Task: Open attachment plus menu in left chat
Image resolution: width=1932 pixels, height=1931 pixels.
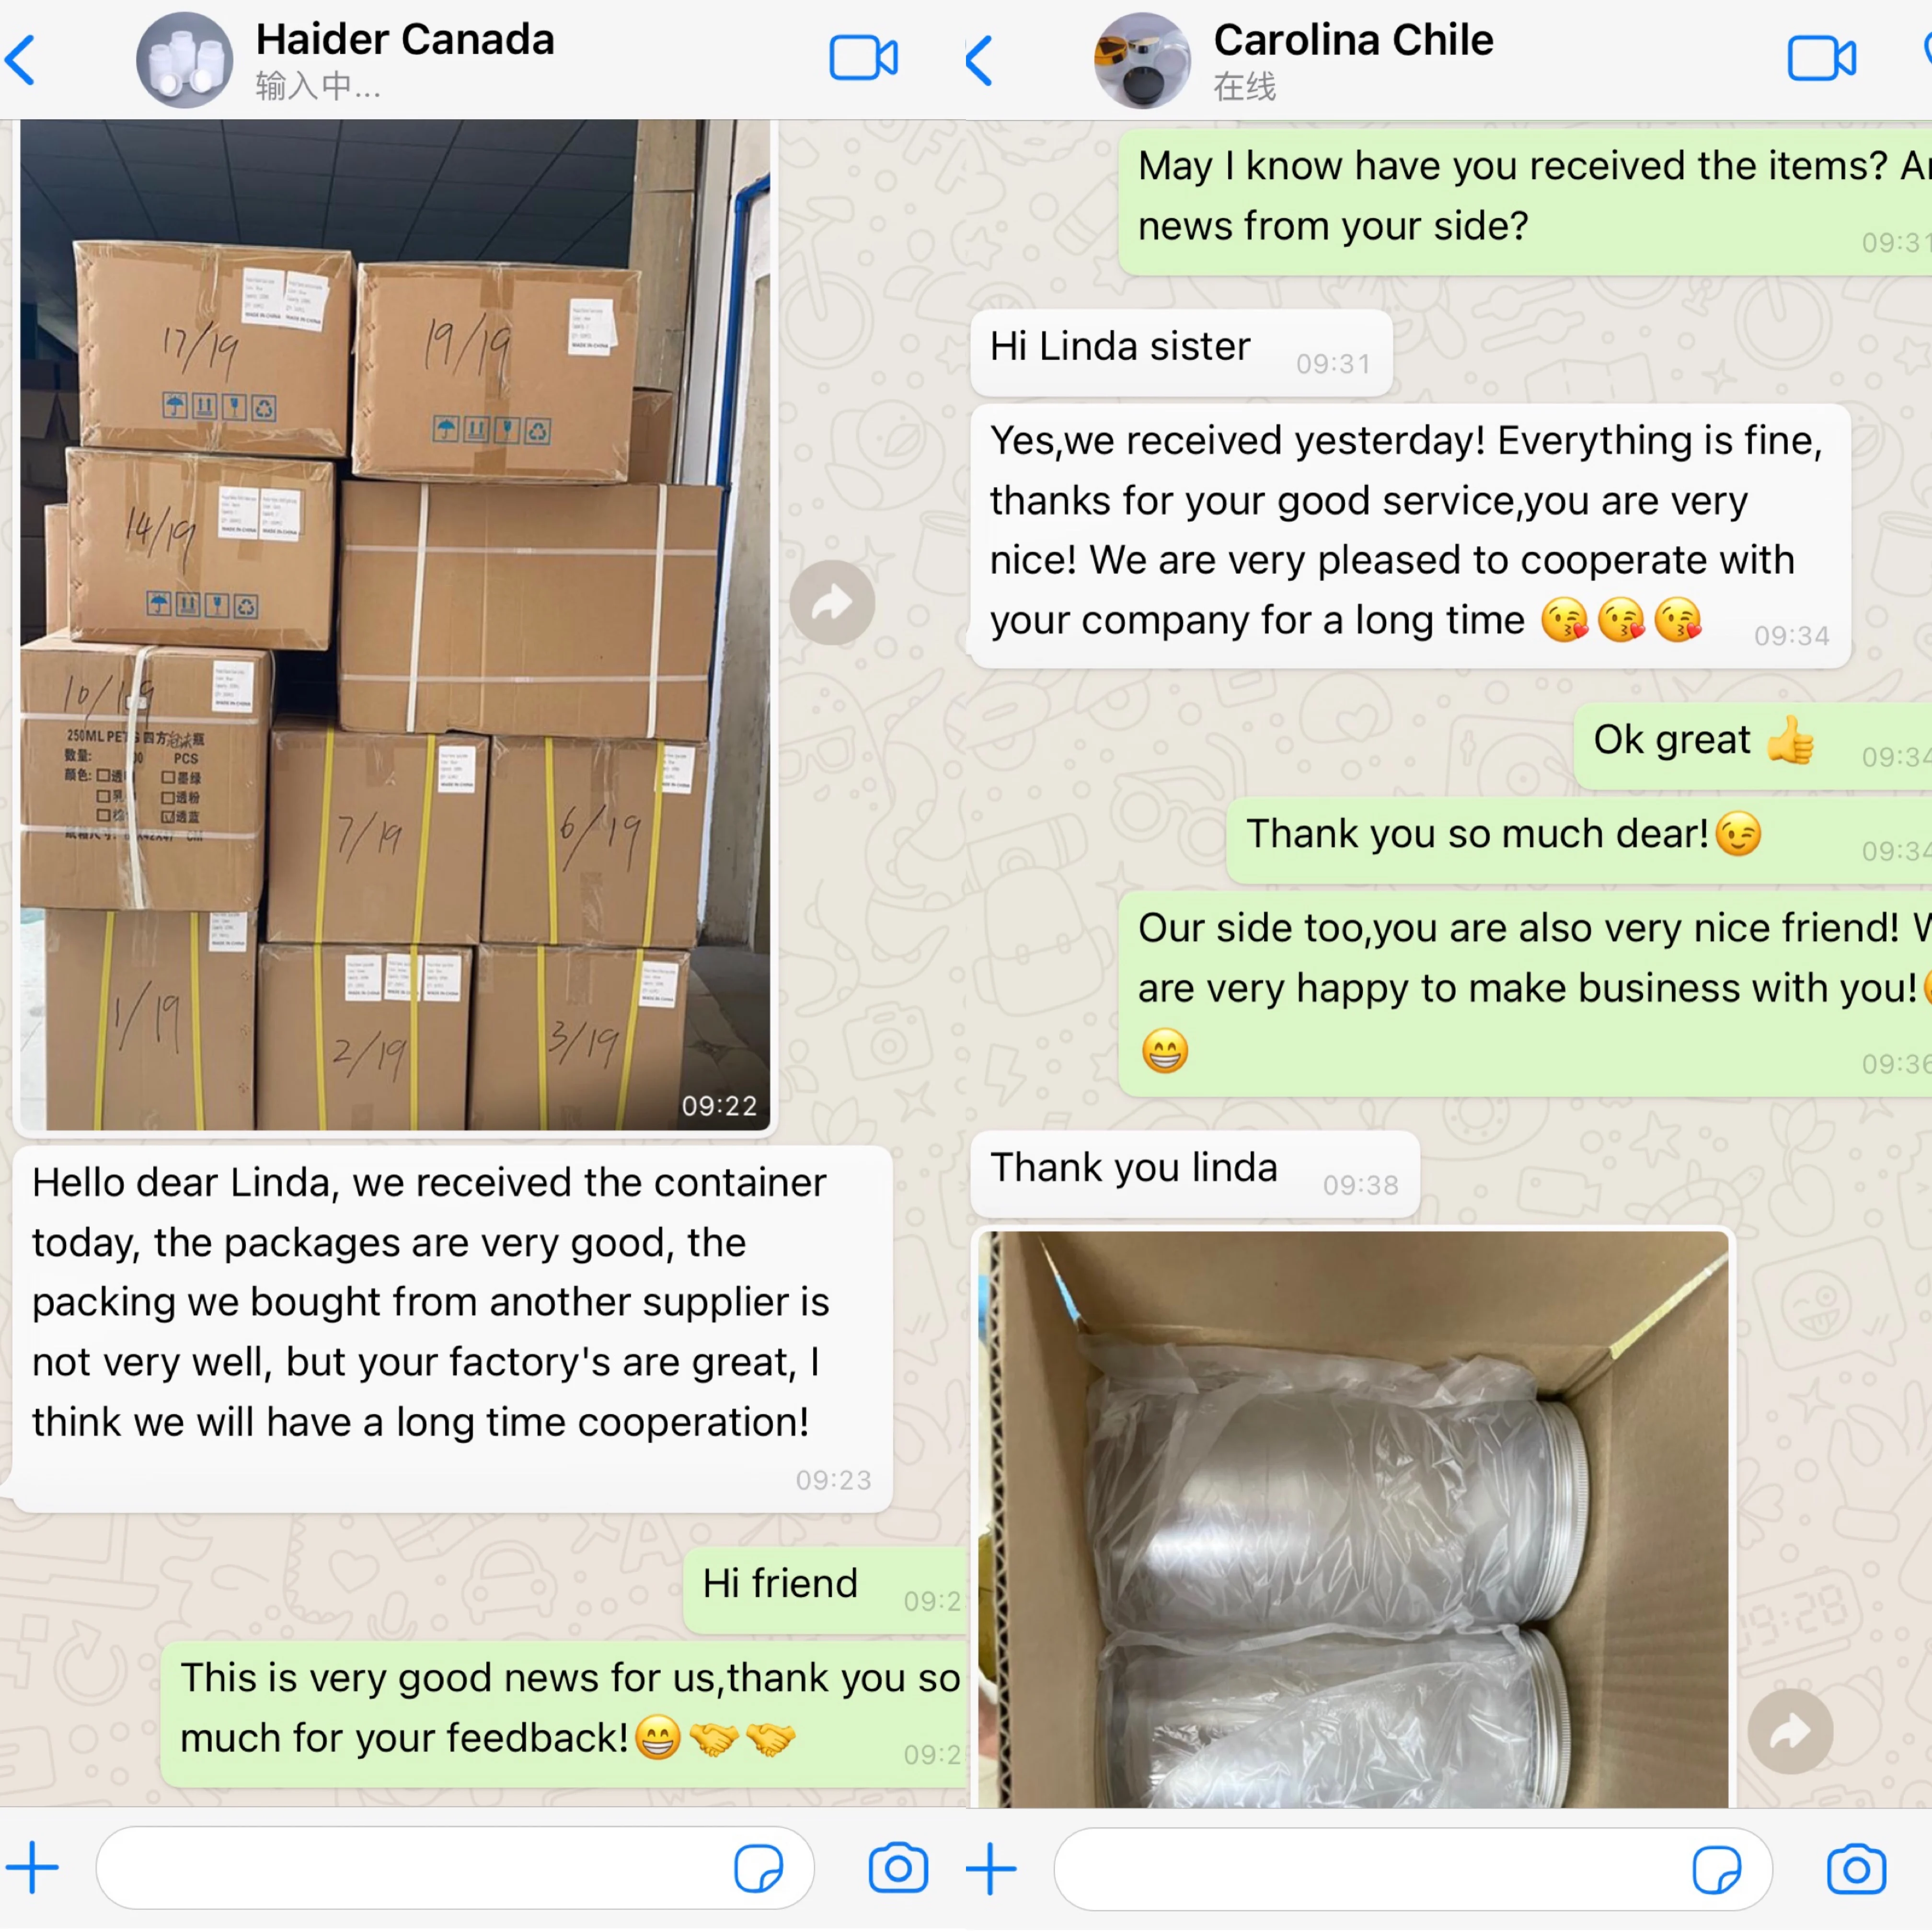Action: [32, 1867]
